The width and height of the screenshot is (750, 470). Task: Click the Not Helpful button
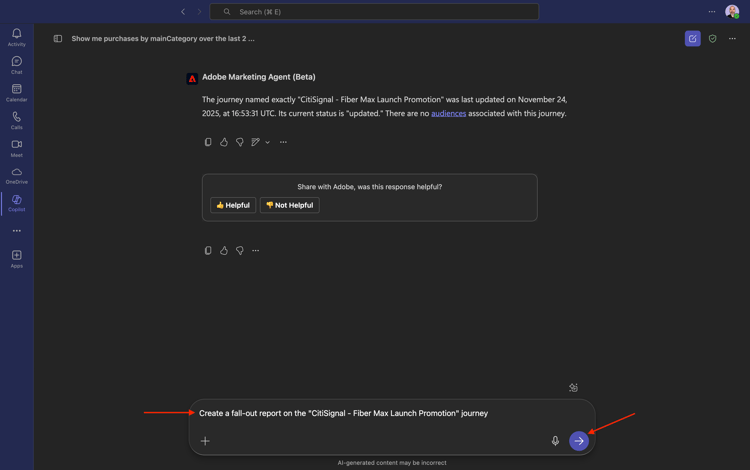[x=289, y=205]
